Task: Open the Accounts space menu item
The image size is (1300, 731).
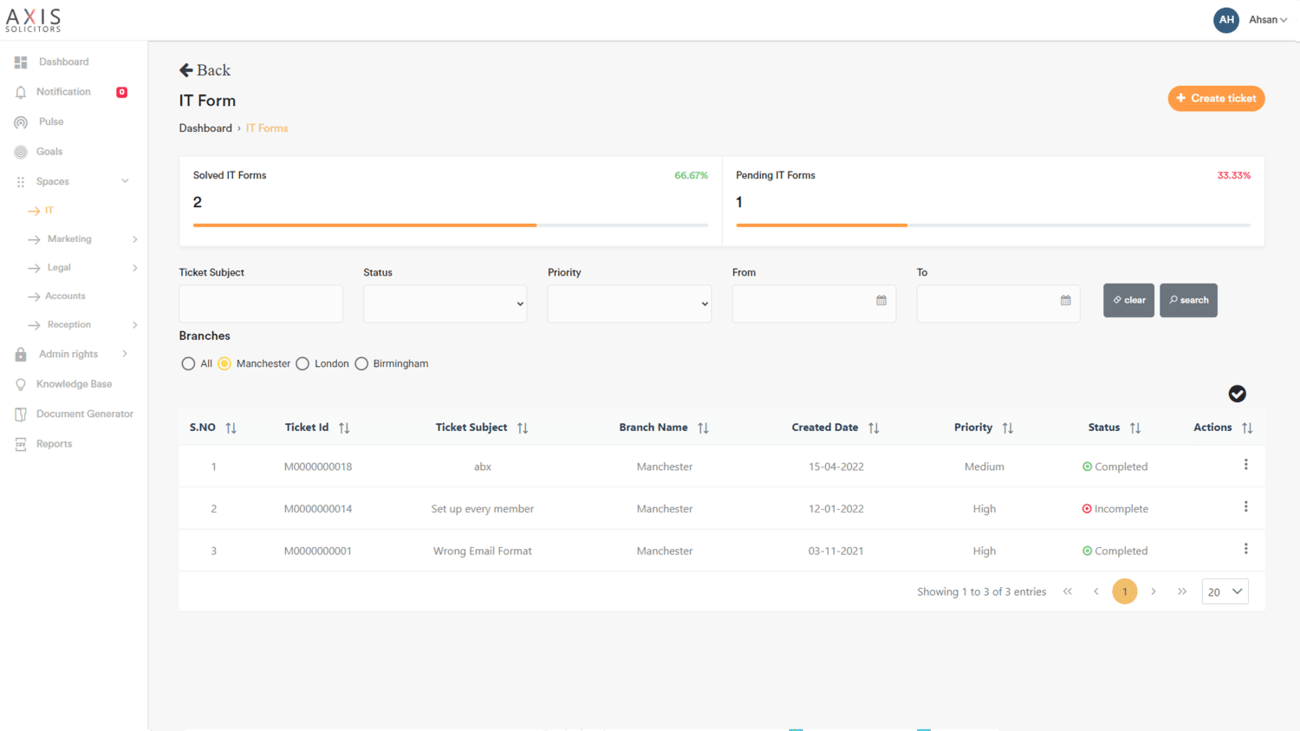Action: (65, 297)
